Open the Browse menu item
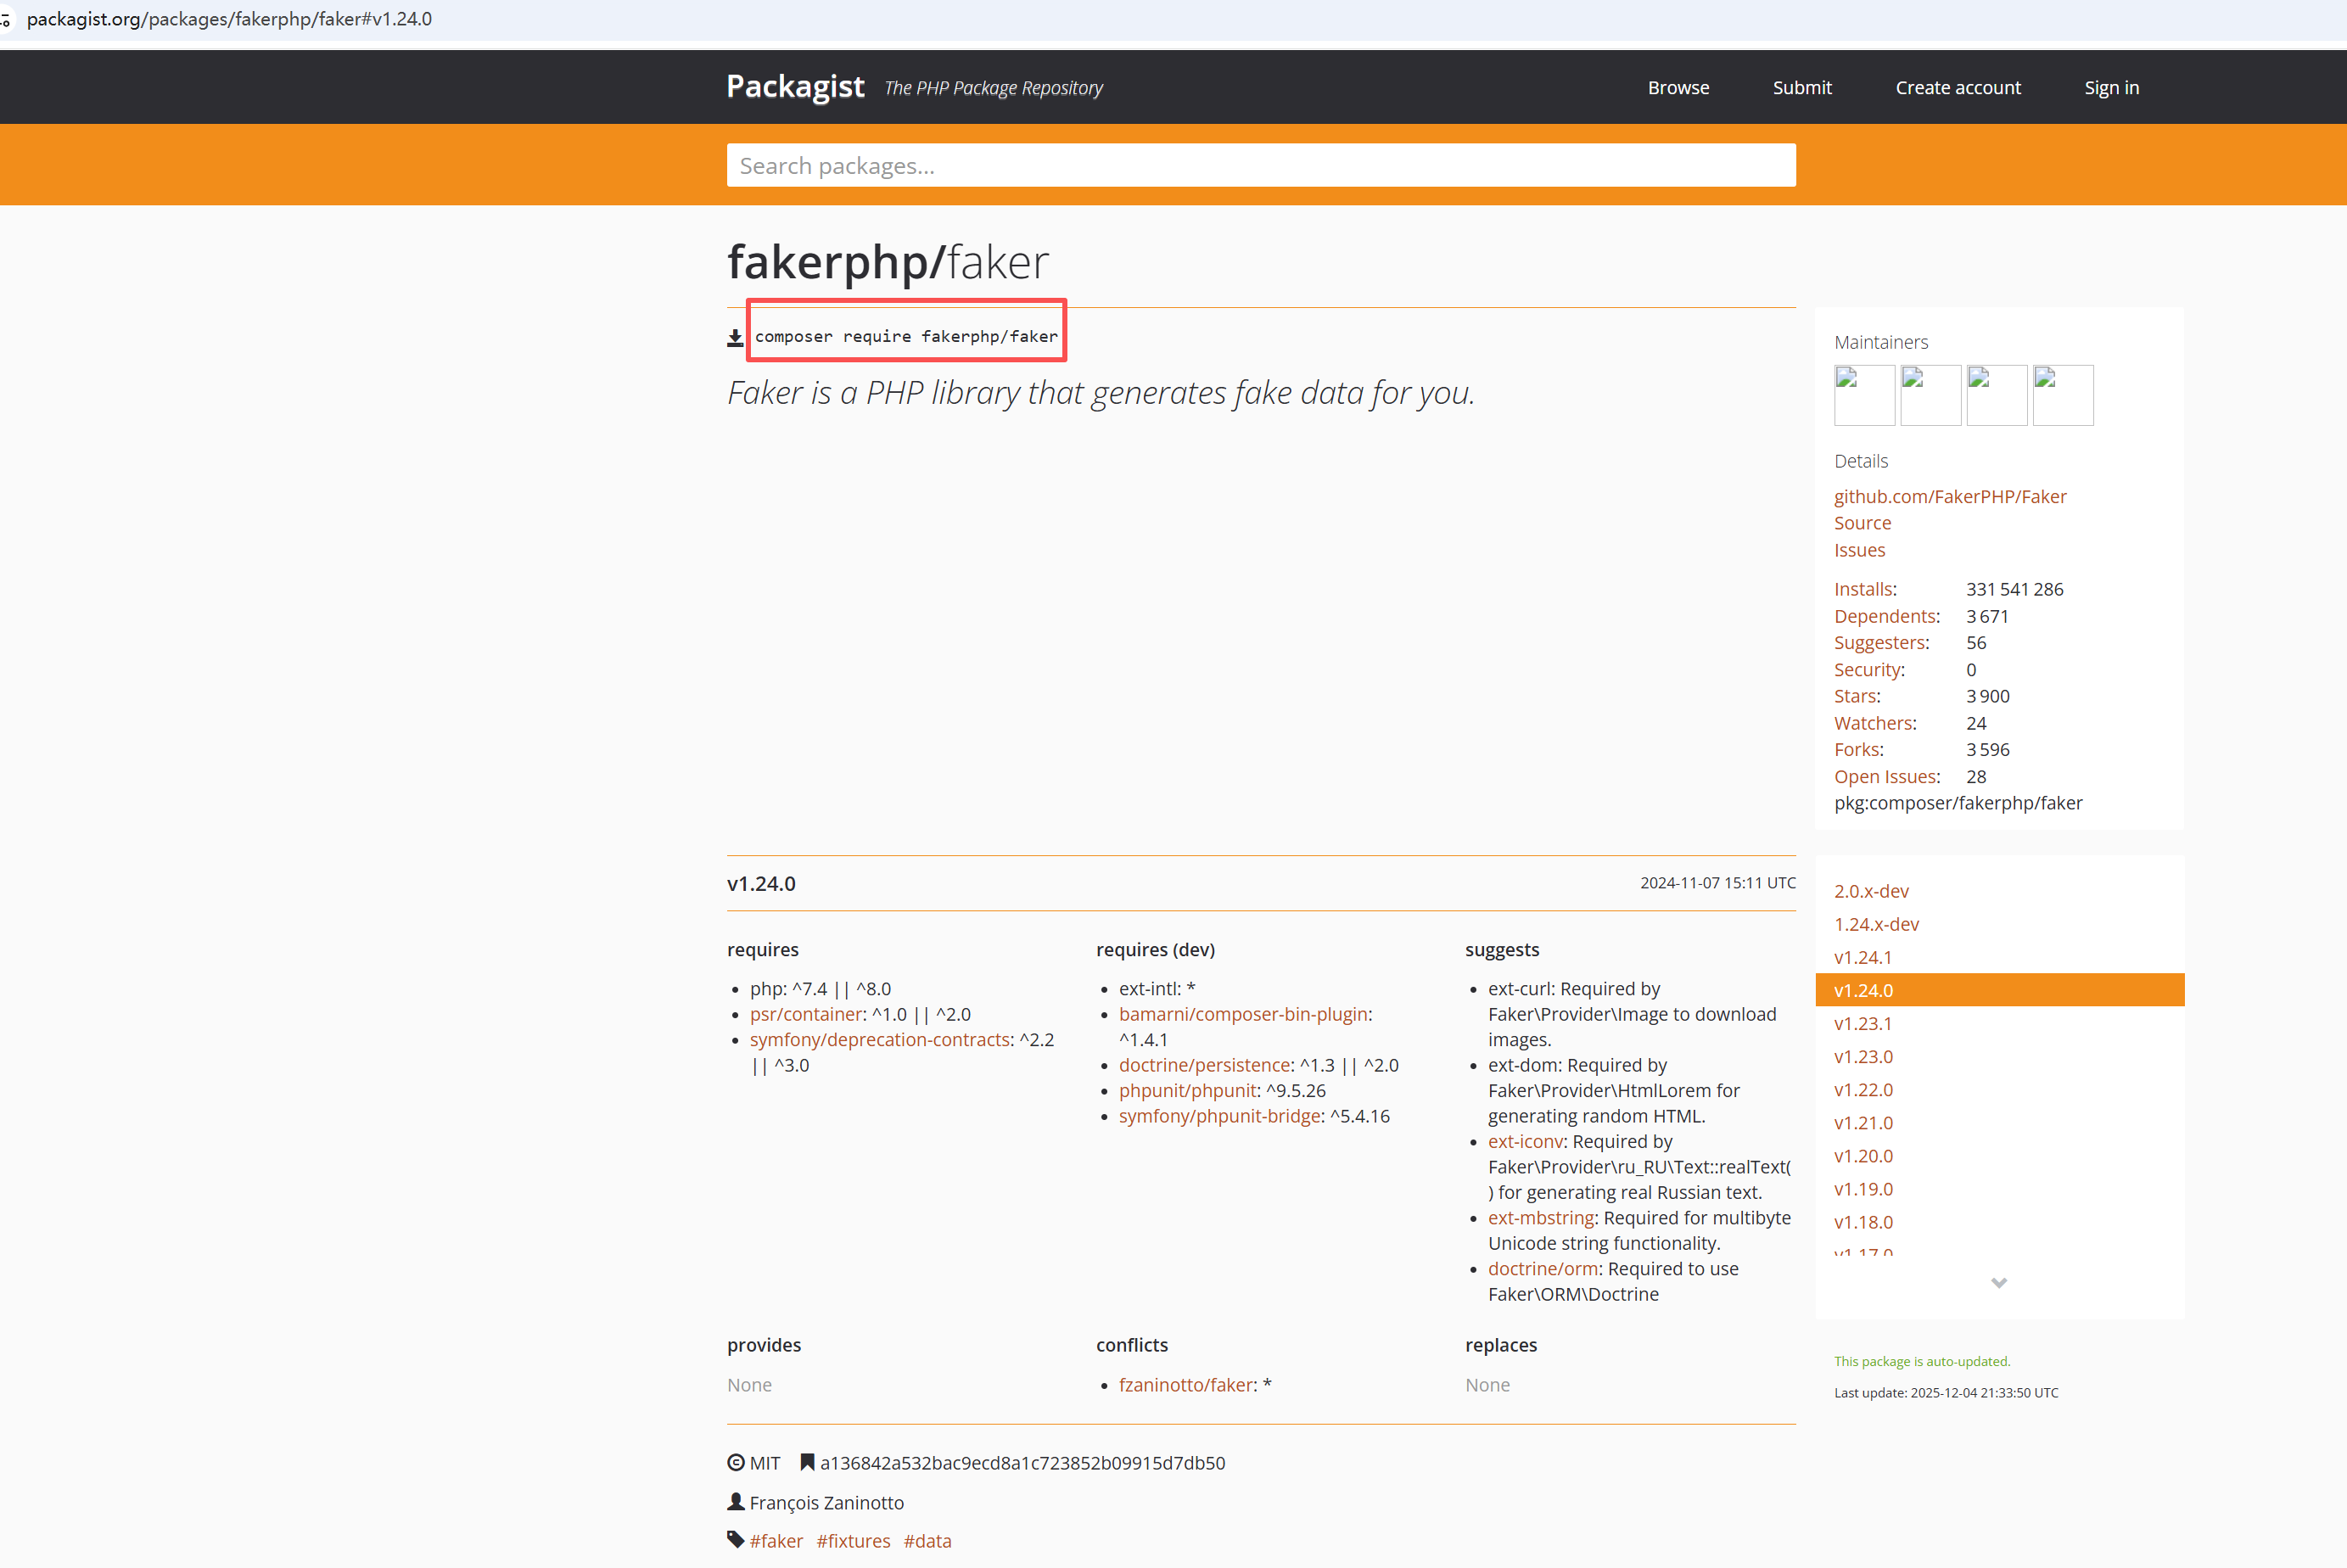 [1678, 88]
